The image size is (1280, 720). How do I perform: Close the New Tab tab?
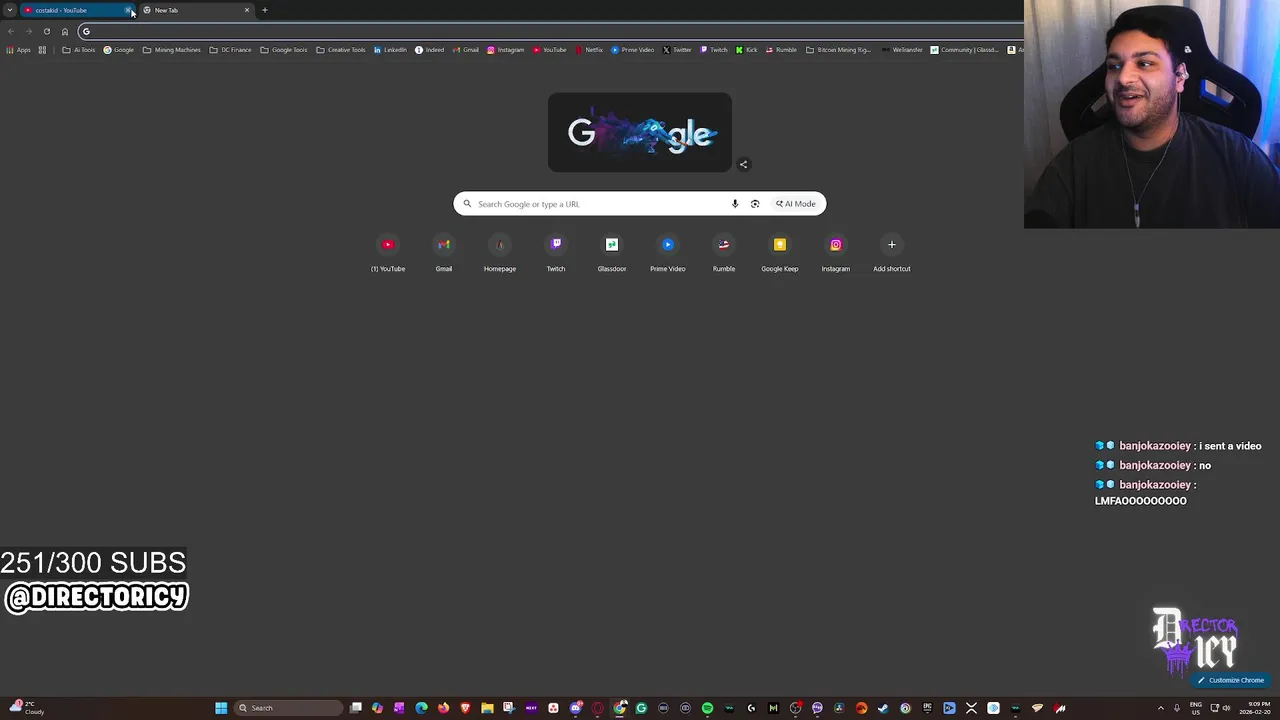tap(247, 10)
